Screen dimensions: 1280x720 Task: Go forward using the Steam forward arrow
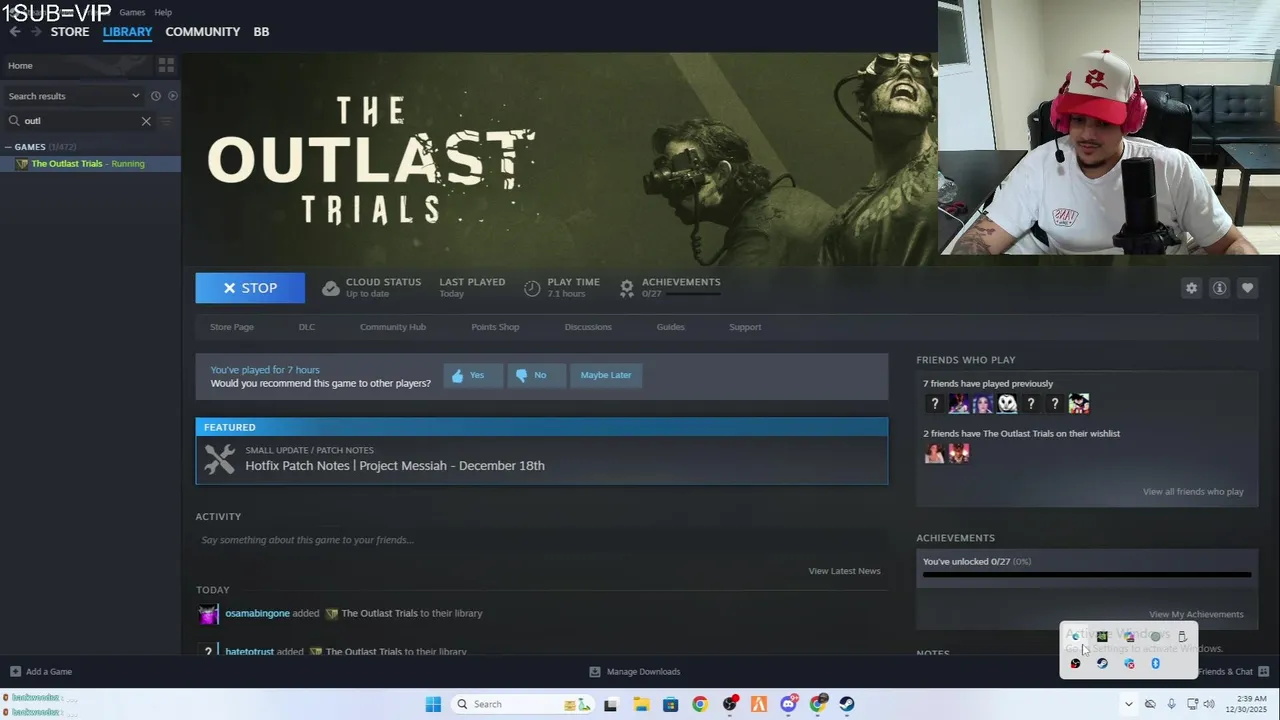[x=36, y=32]
